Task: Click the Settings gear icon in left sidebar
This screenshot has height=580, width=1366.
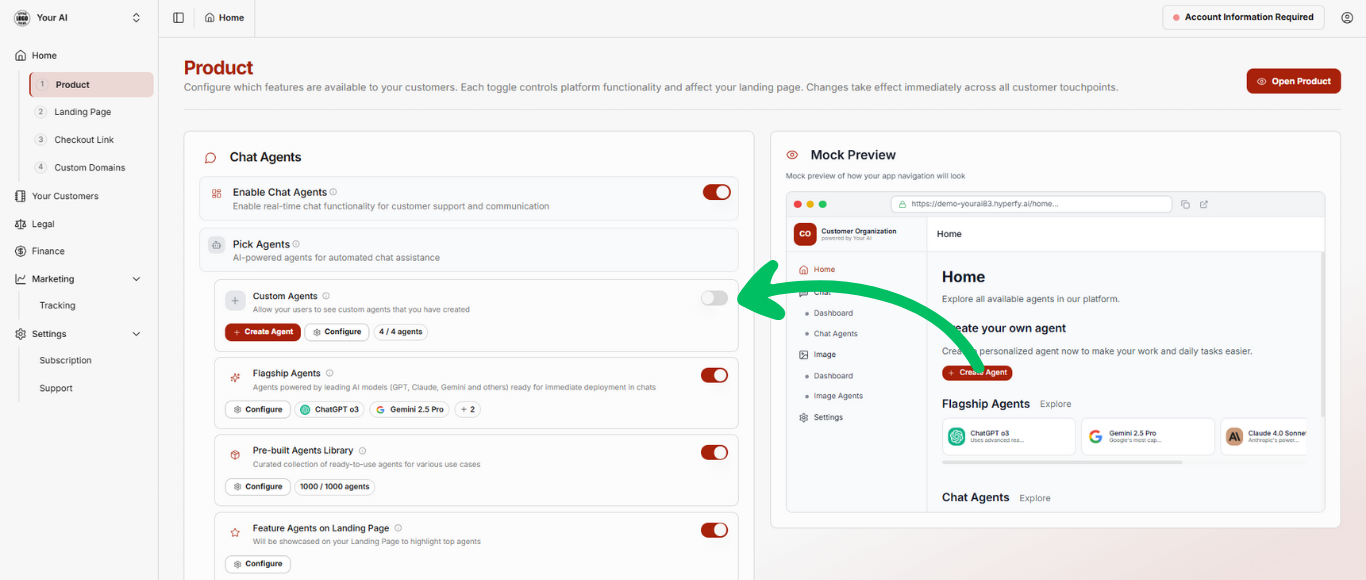Action: 21,334
